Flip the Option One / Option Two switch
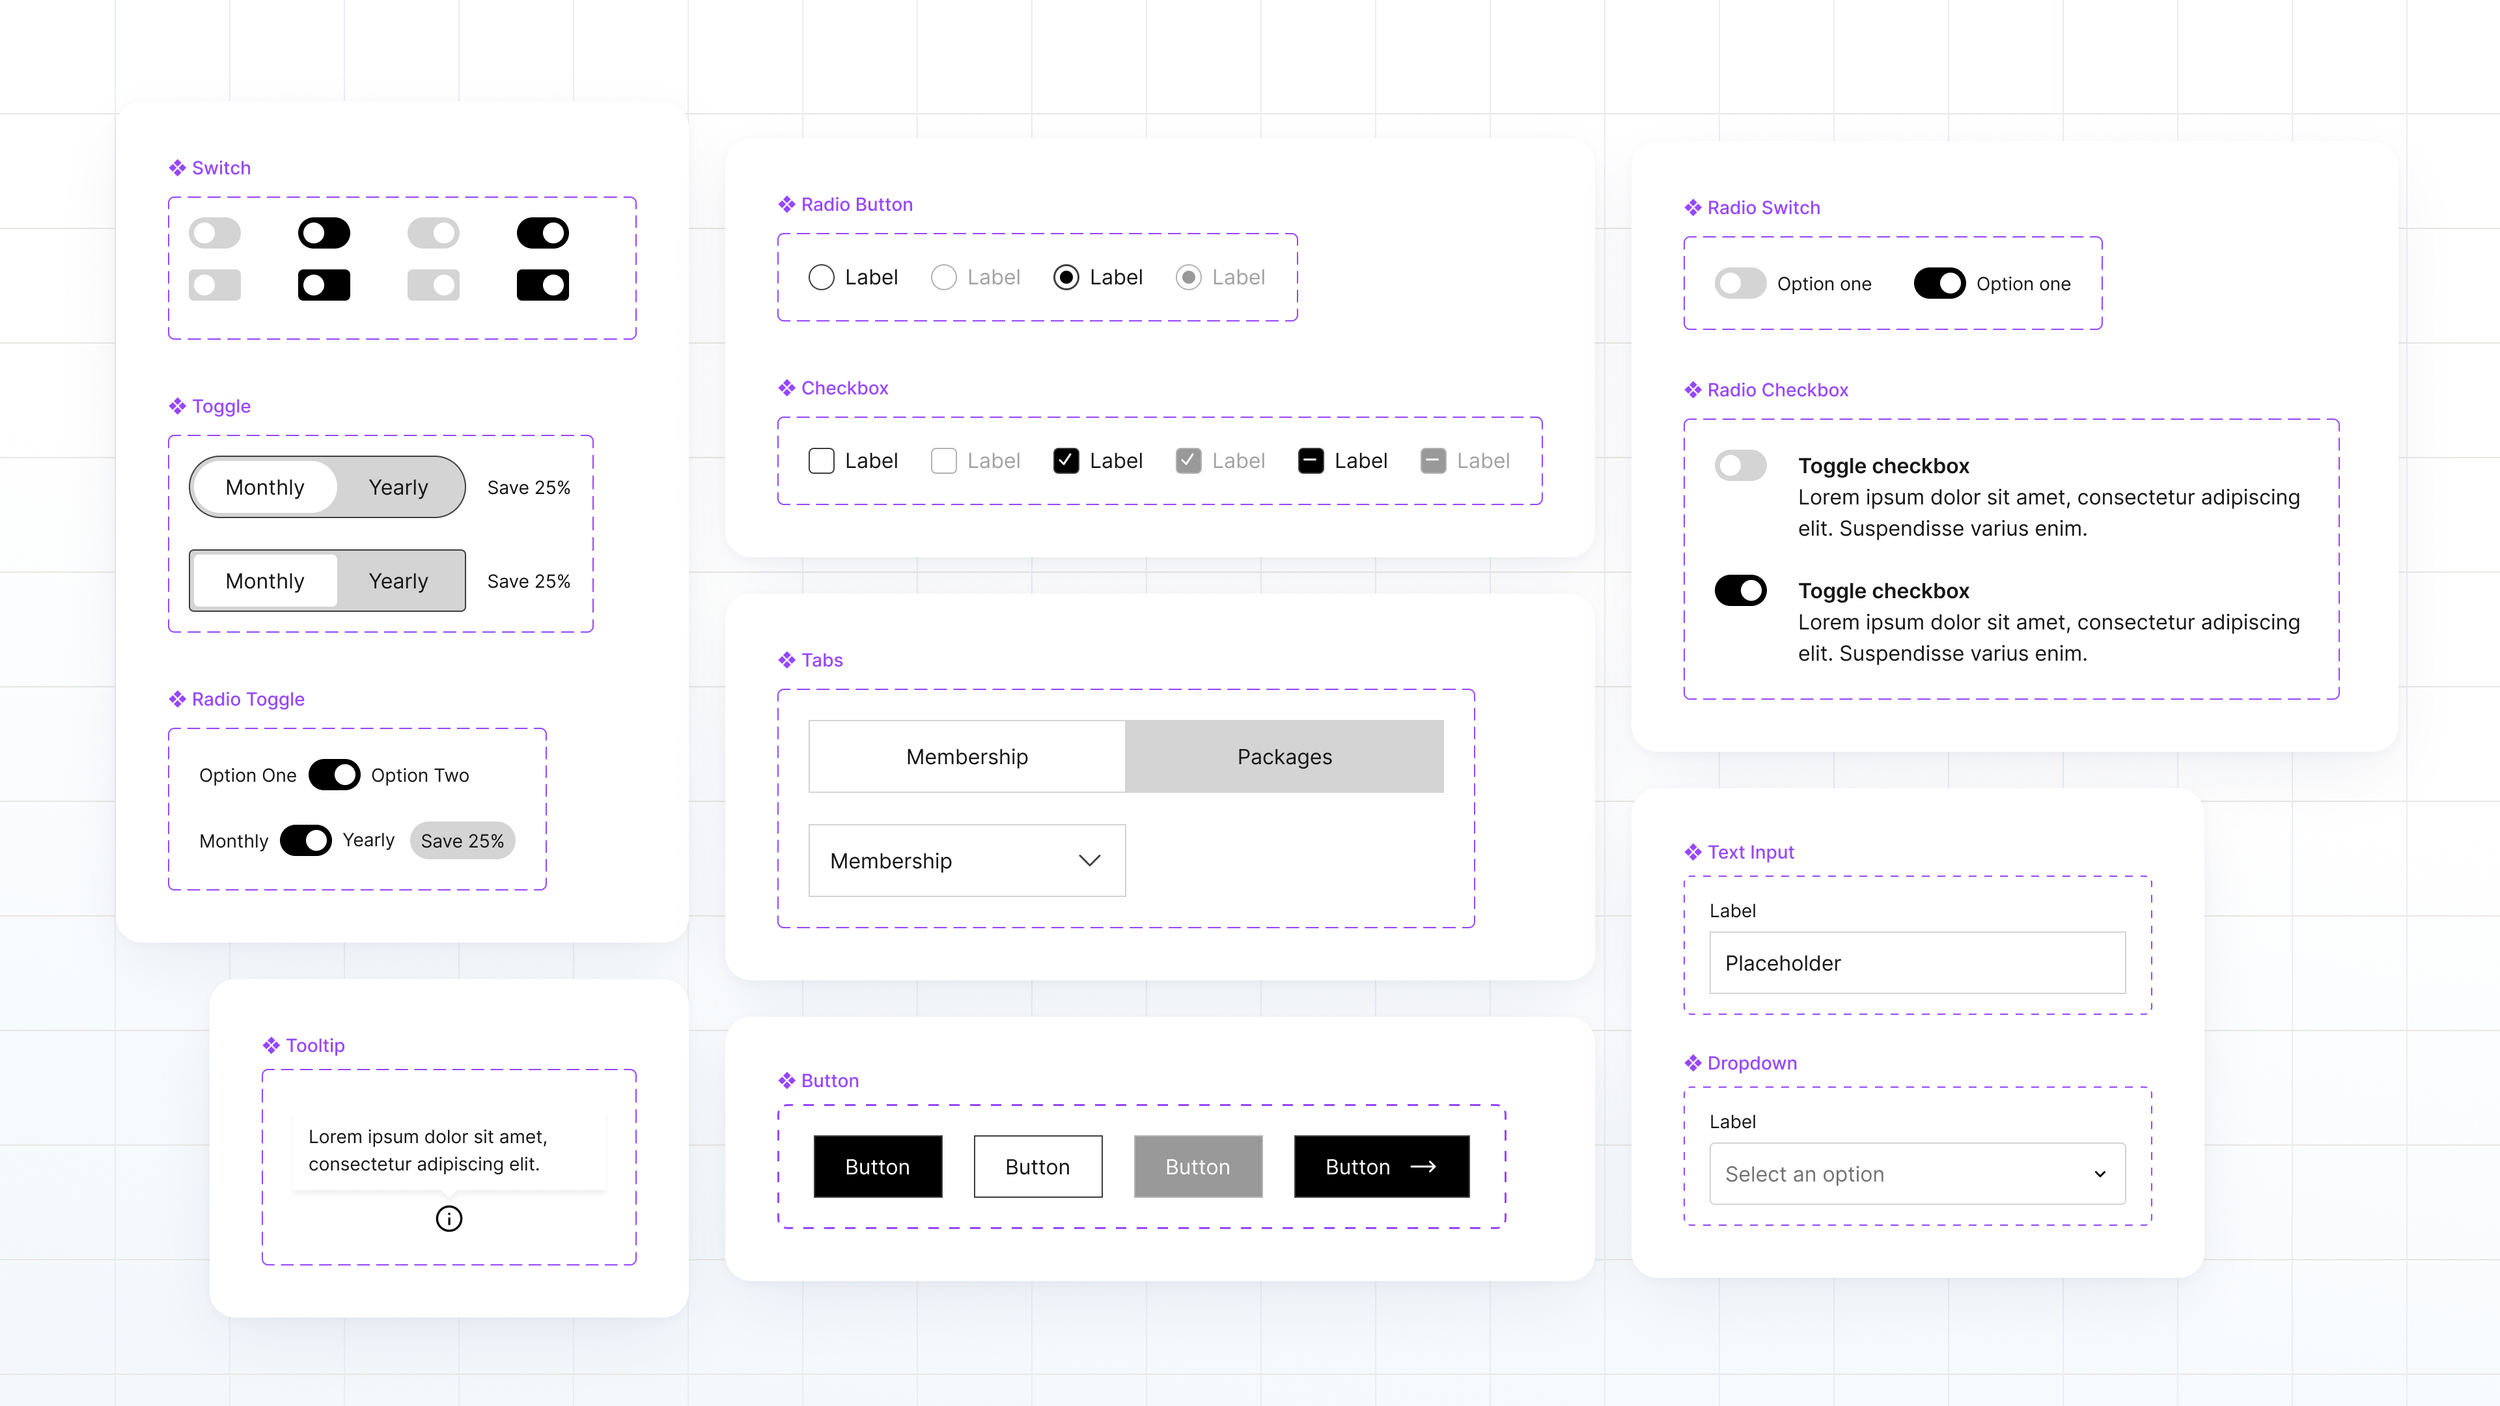This screenshot has width=2500, height=1406. tap(334, 775)
